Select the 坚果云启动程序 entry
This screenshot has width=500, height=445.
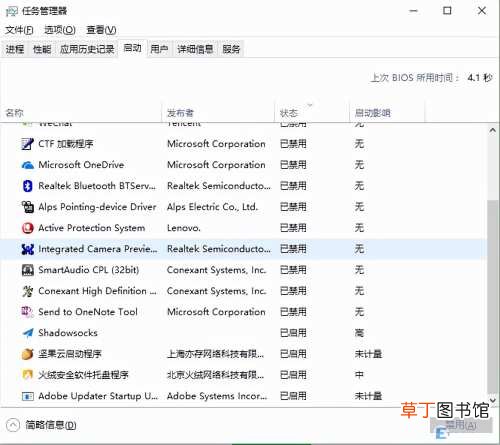point(70,354)
